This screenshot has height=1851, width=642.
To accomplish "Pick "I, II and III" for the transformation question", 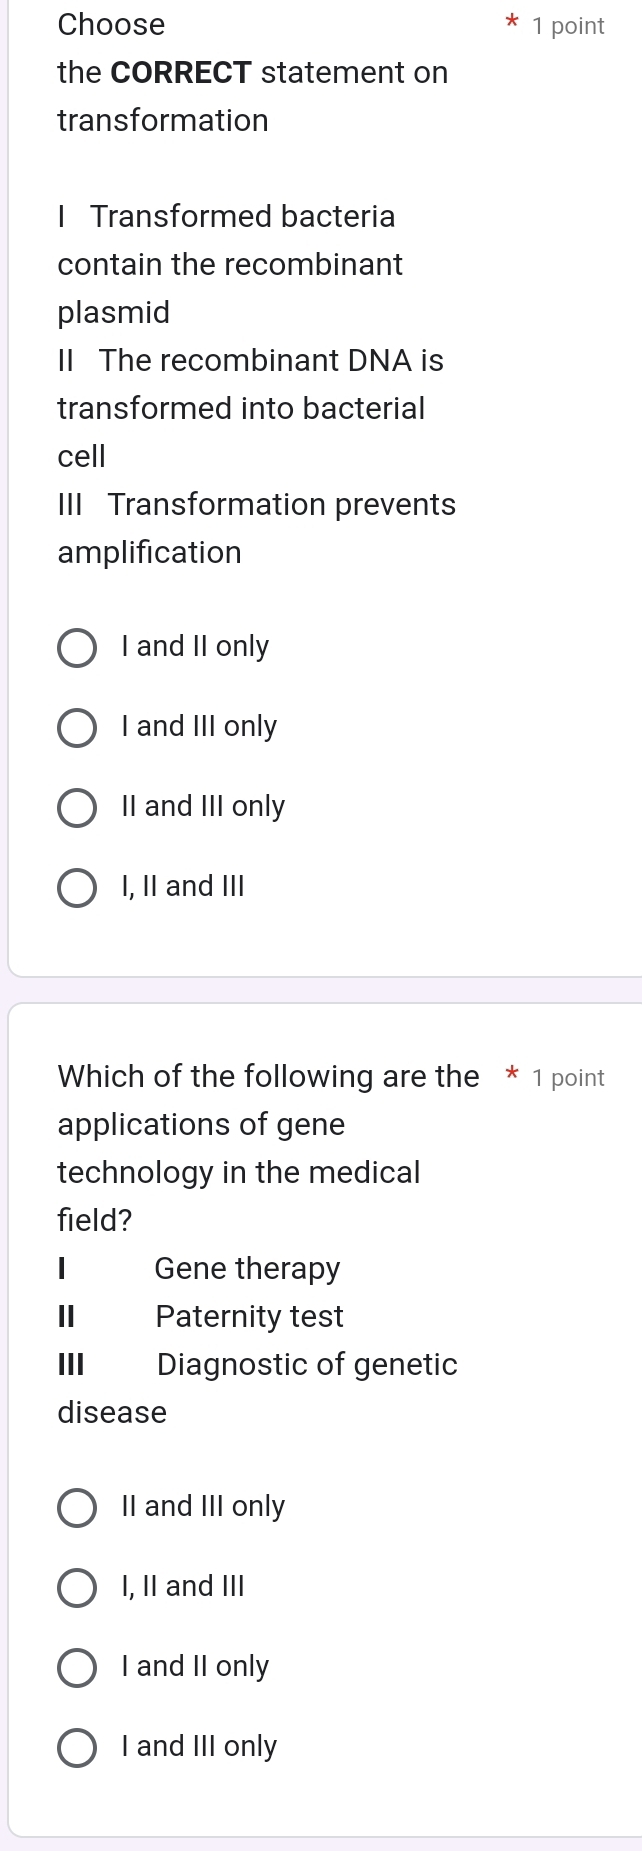I will (77, 888).
